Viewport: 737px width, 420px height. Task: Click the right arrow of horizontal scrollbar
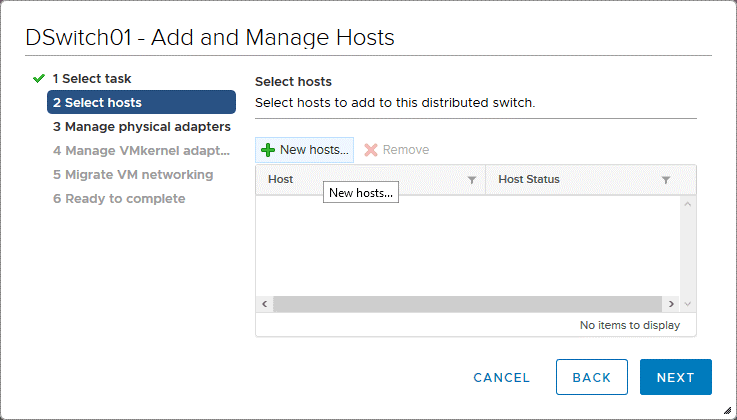(x=672, y=304)
